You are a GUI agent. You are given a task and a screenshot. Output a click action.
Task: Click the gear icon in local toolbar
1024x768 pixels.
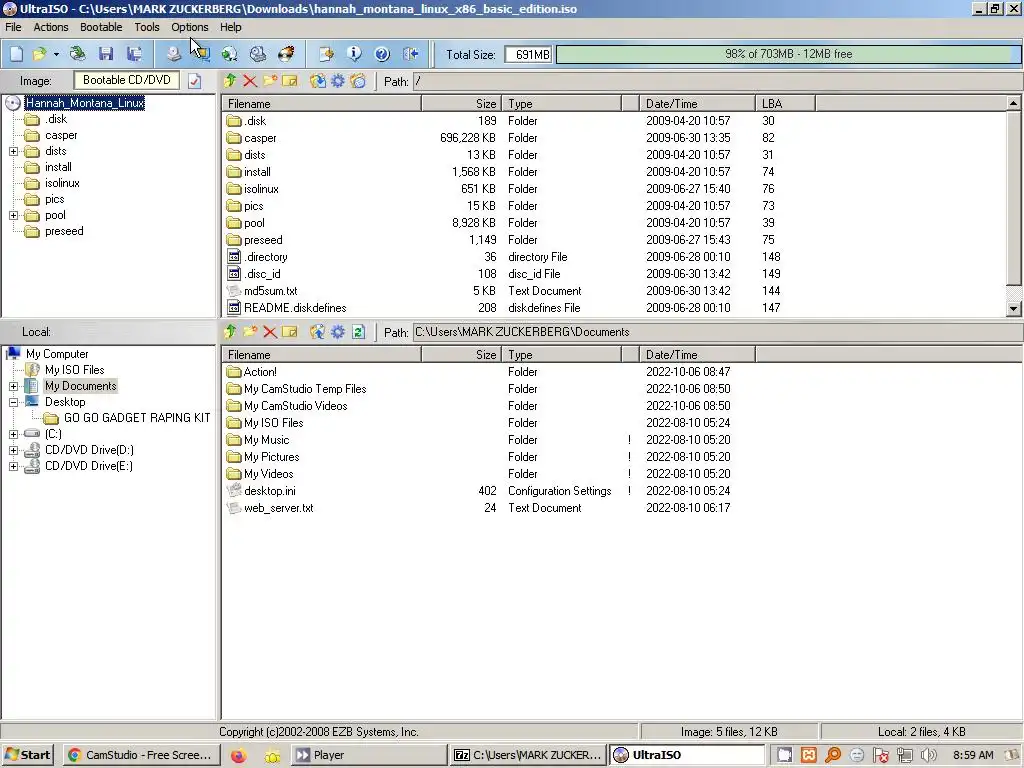338,332
